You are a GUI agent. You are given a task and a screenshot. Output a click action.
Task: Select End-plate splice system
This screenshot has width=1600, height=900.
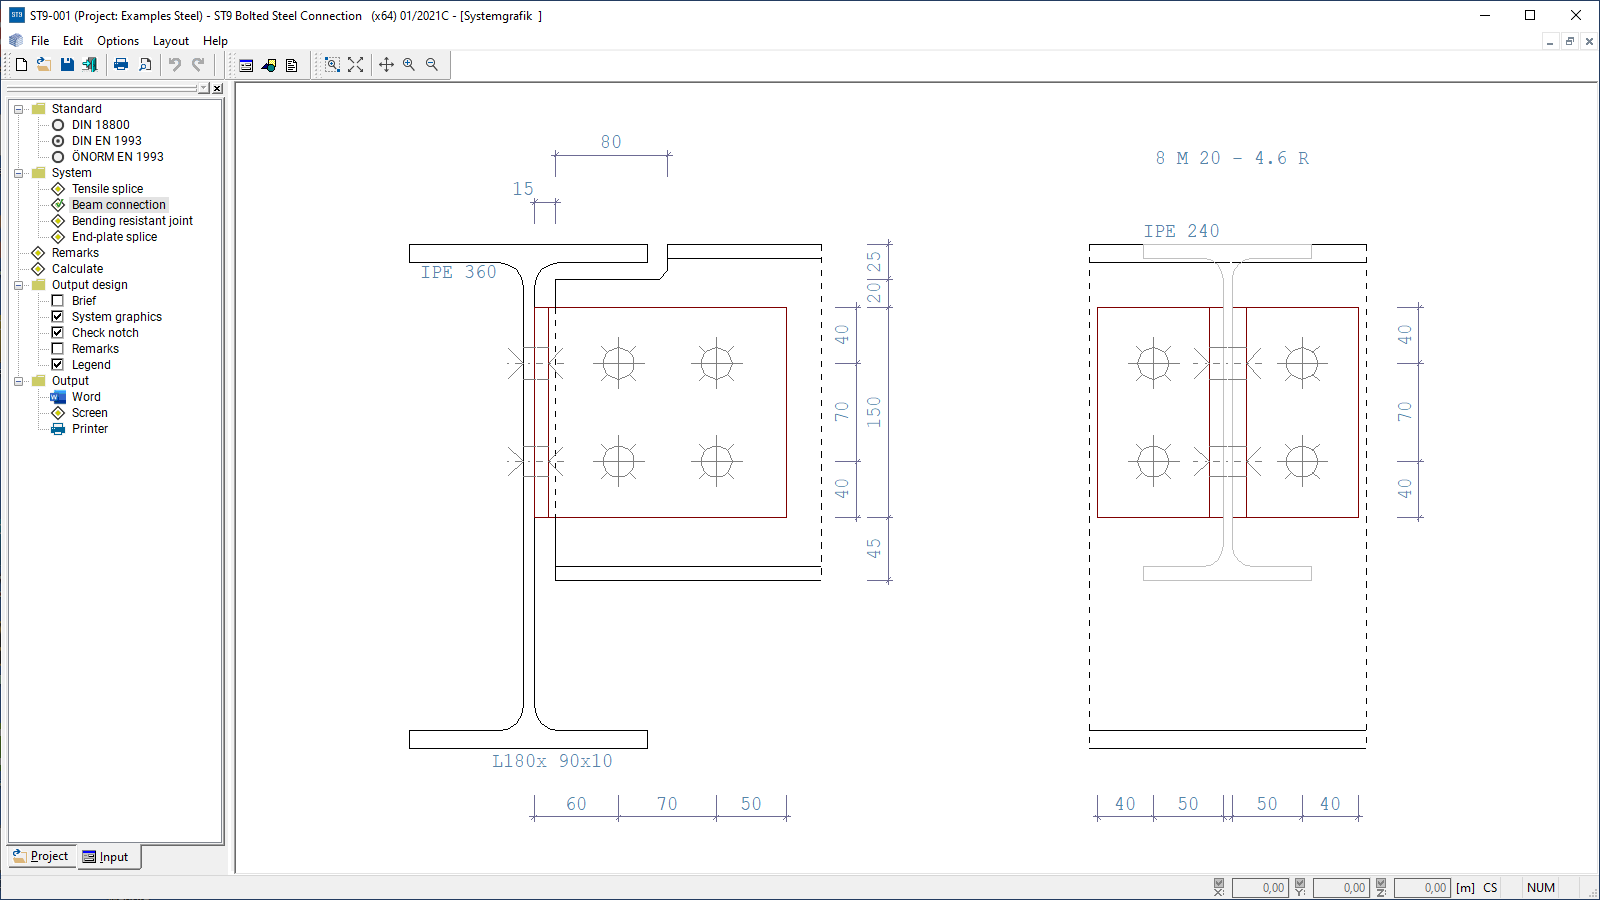(x=114, y=237)
